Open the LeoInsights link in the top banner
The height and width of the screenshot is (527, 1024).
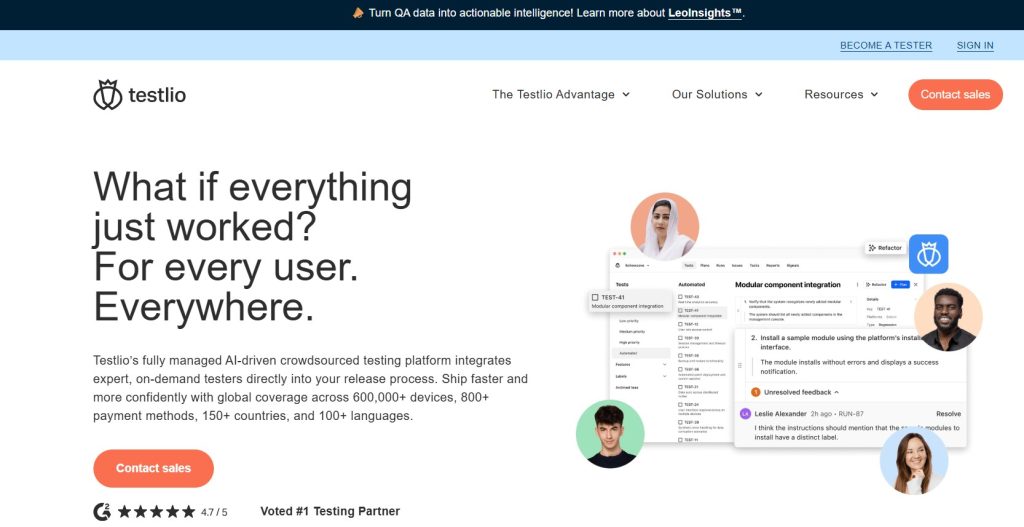[705, 13]
